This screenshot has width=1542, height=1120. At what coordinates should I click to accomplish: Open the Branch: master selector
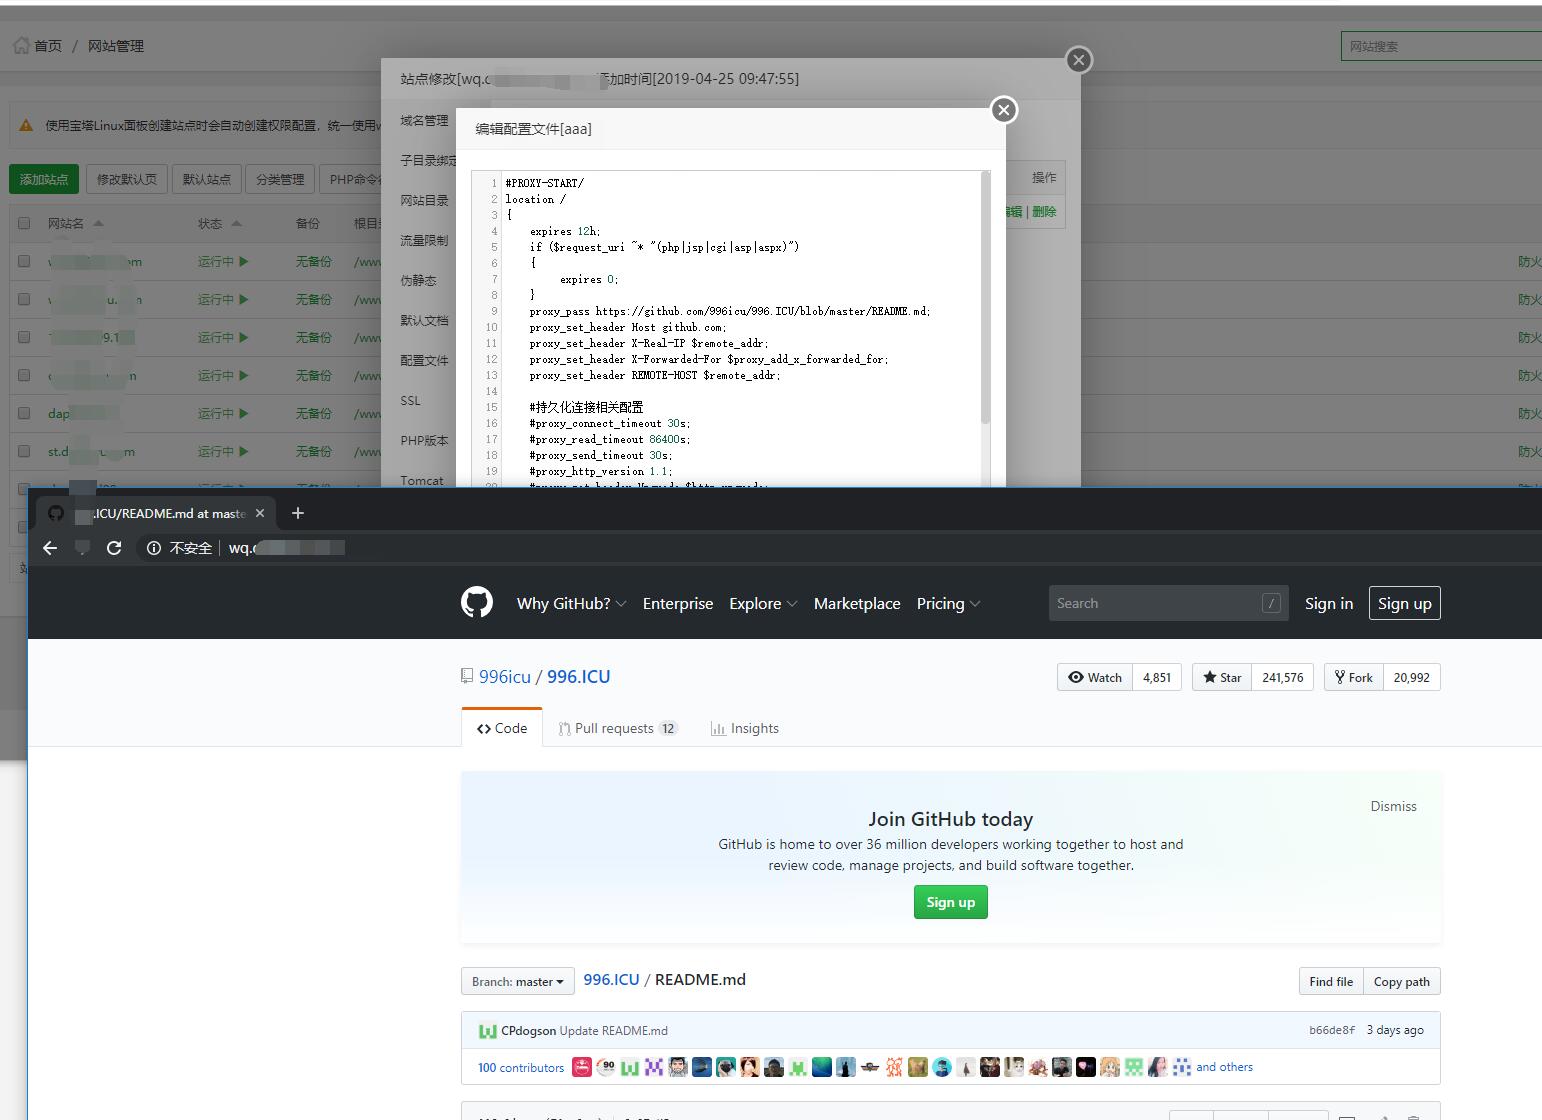[518, 981]
